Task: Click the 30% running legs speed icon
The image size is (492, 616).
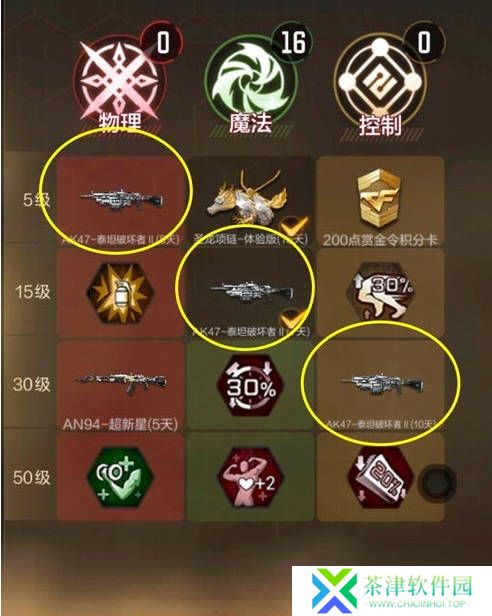Action: 380,293
